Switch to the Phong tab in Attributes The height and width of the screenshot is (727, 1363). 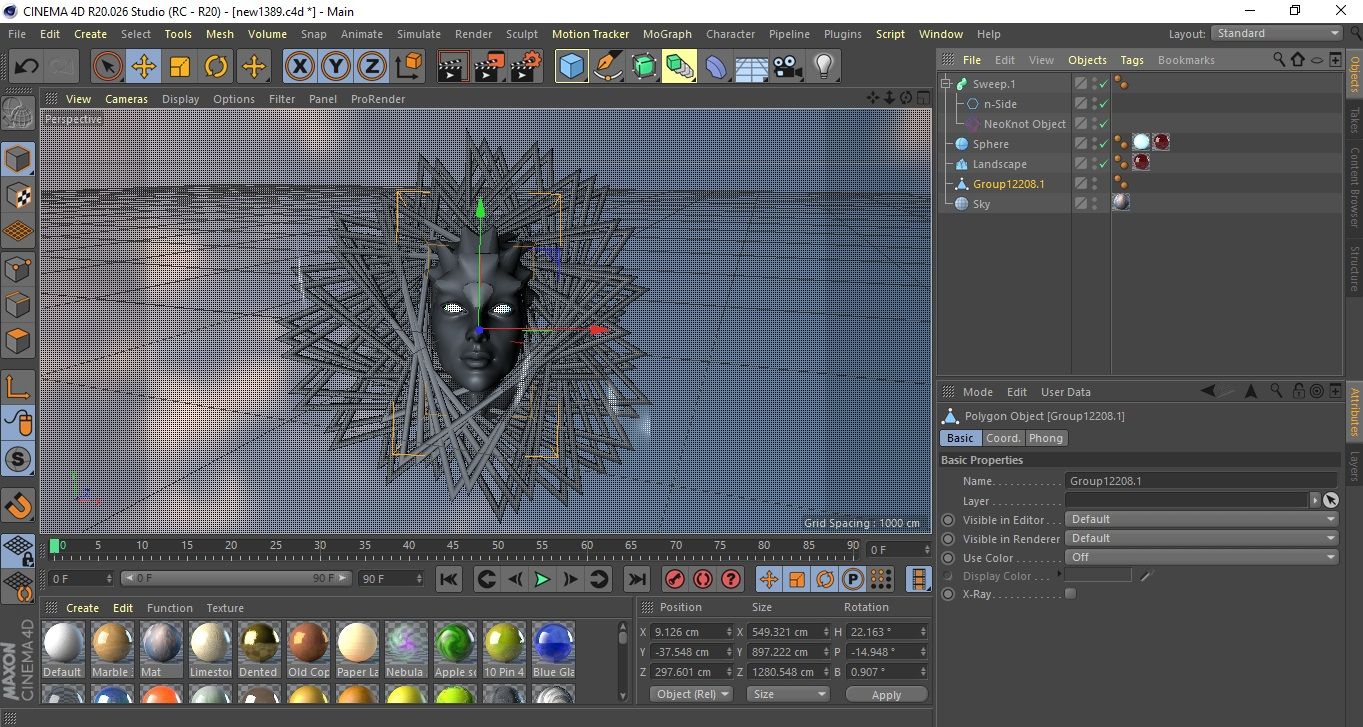coord(1046,438)
